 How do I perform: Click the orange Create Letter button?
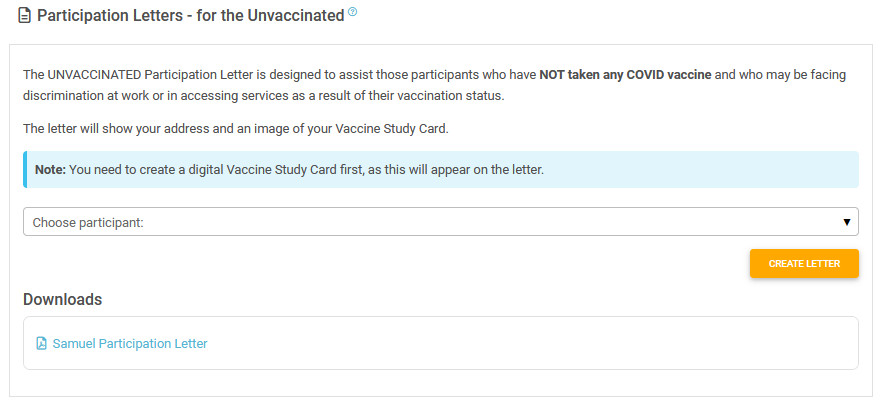(x=804, y=264)
